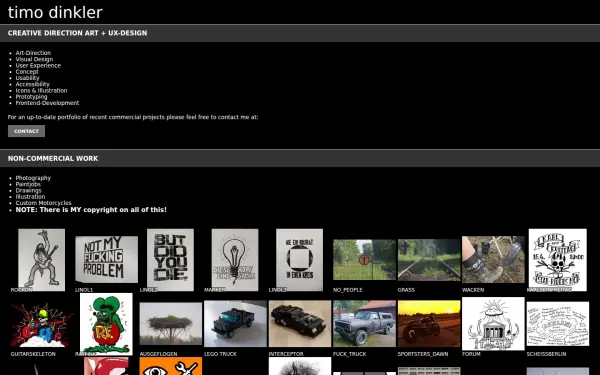This screenshot has height=375, width=600.
Task: Click the 'Usability' list item
Action: click(x=28, y=78)
